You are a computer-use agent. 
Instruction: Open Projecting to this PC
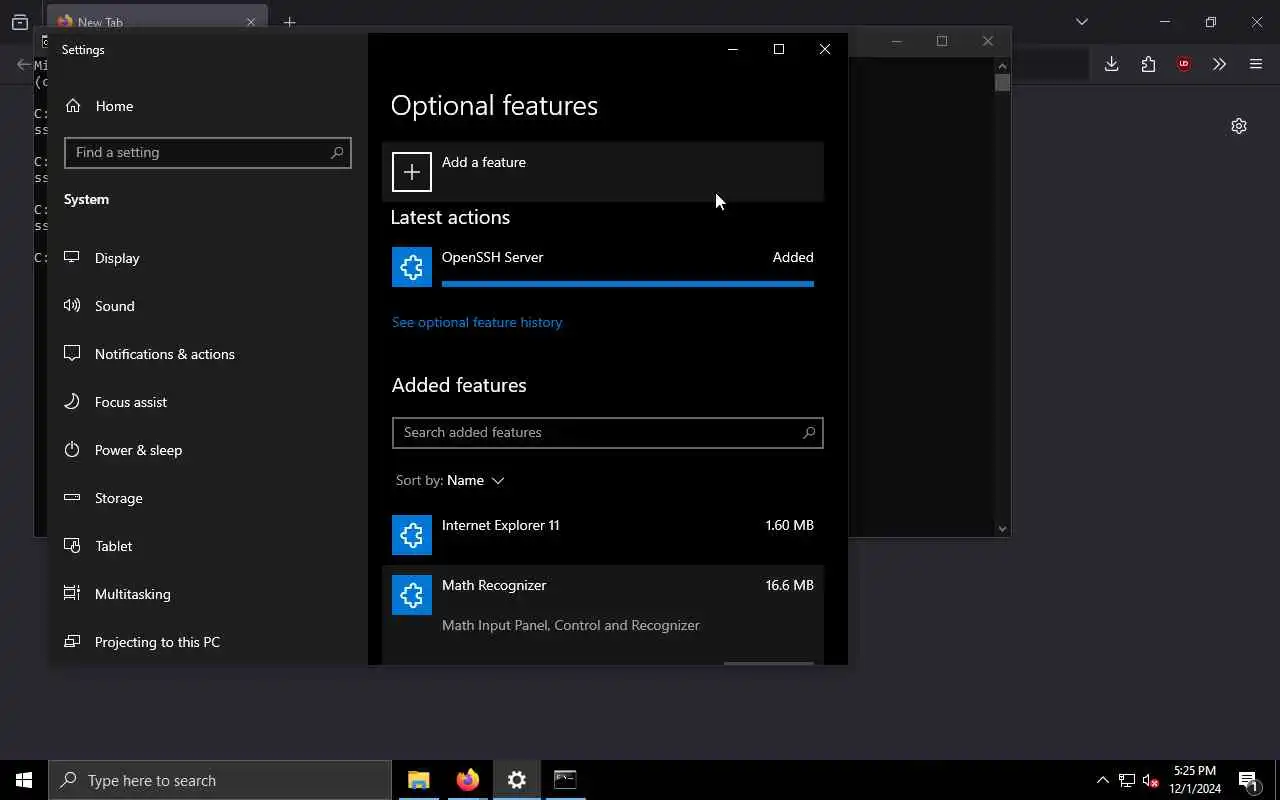207,642
